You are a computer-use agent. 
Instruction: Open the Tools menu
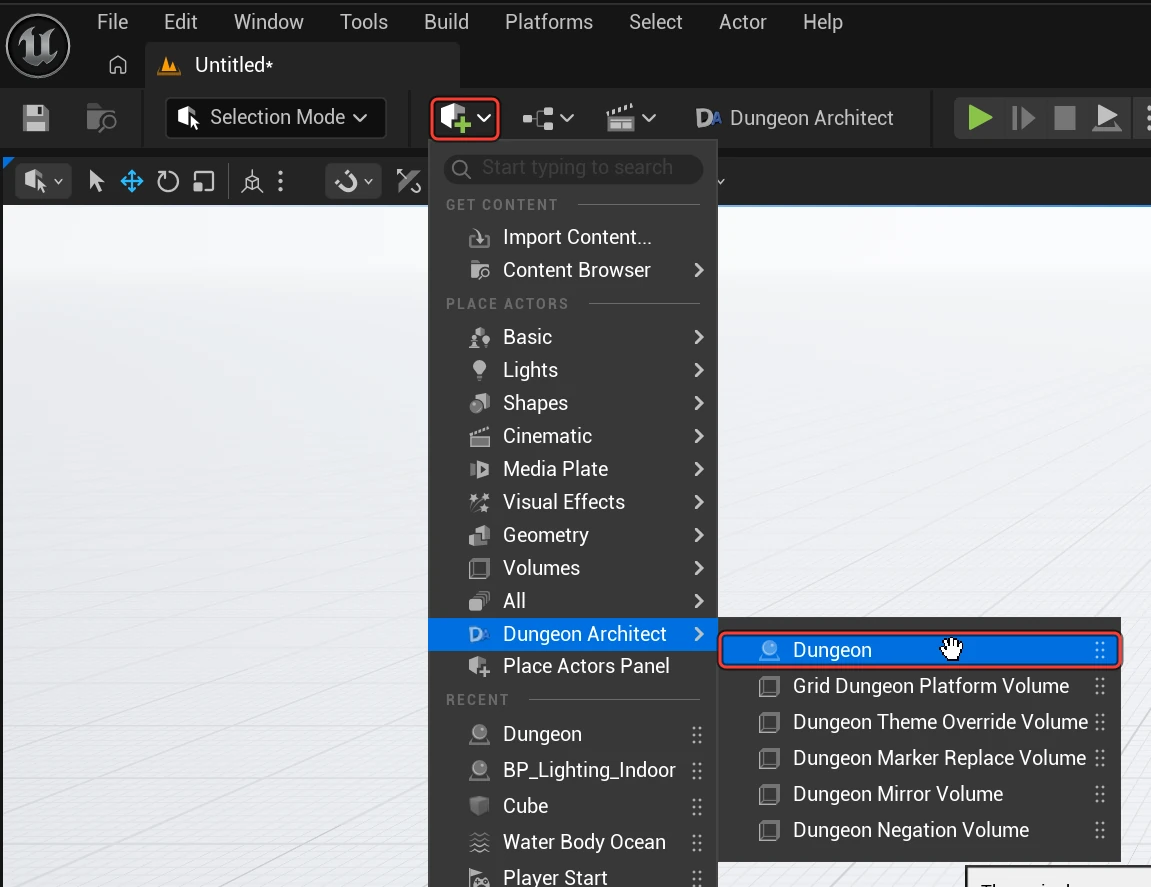point(363,22)
